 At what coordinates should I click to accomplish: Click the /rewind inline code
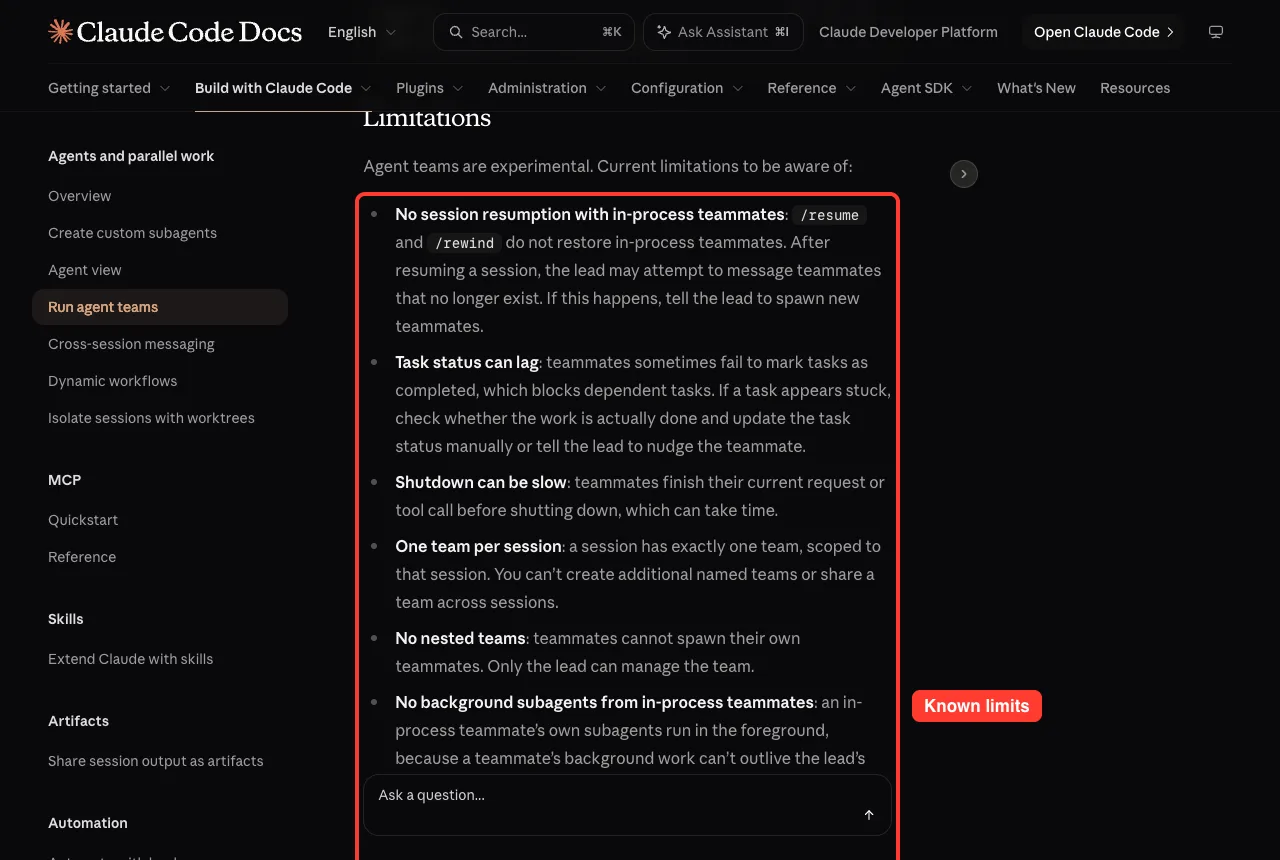pos(464,243)
